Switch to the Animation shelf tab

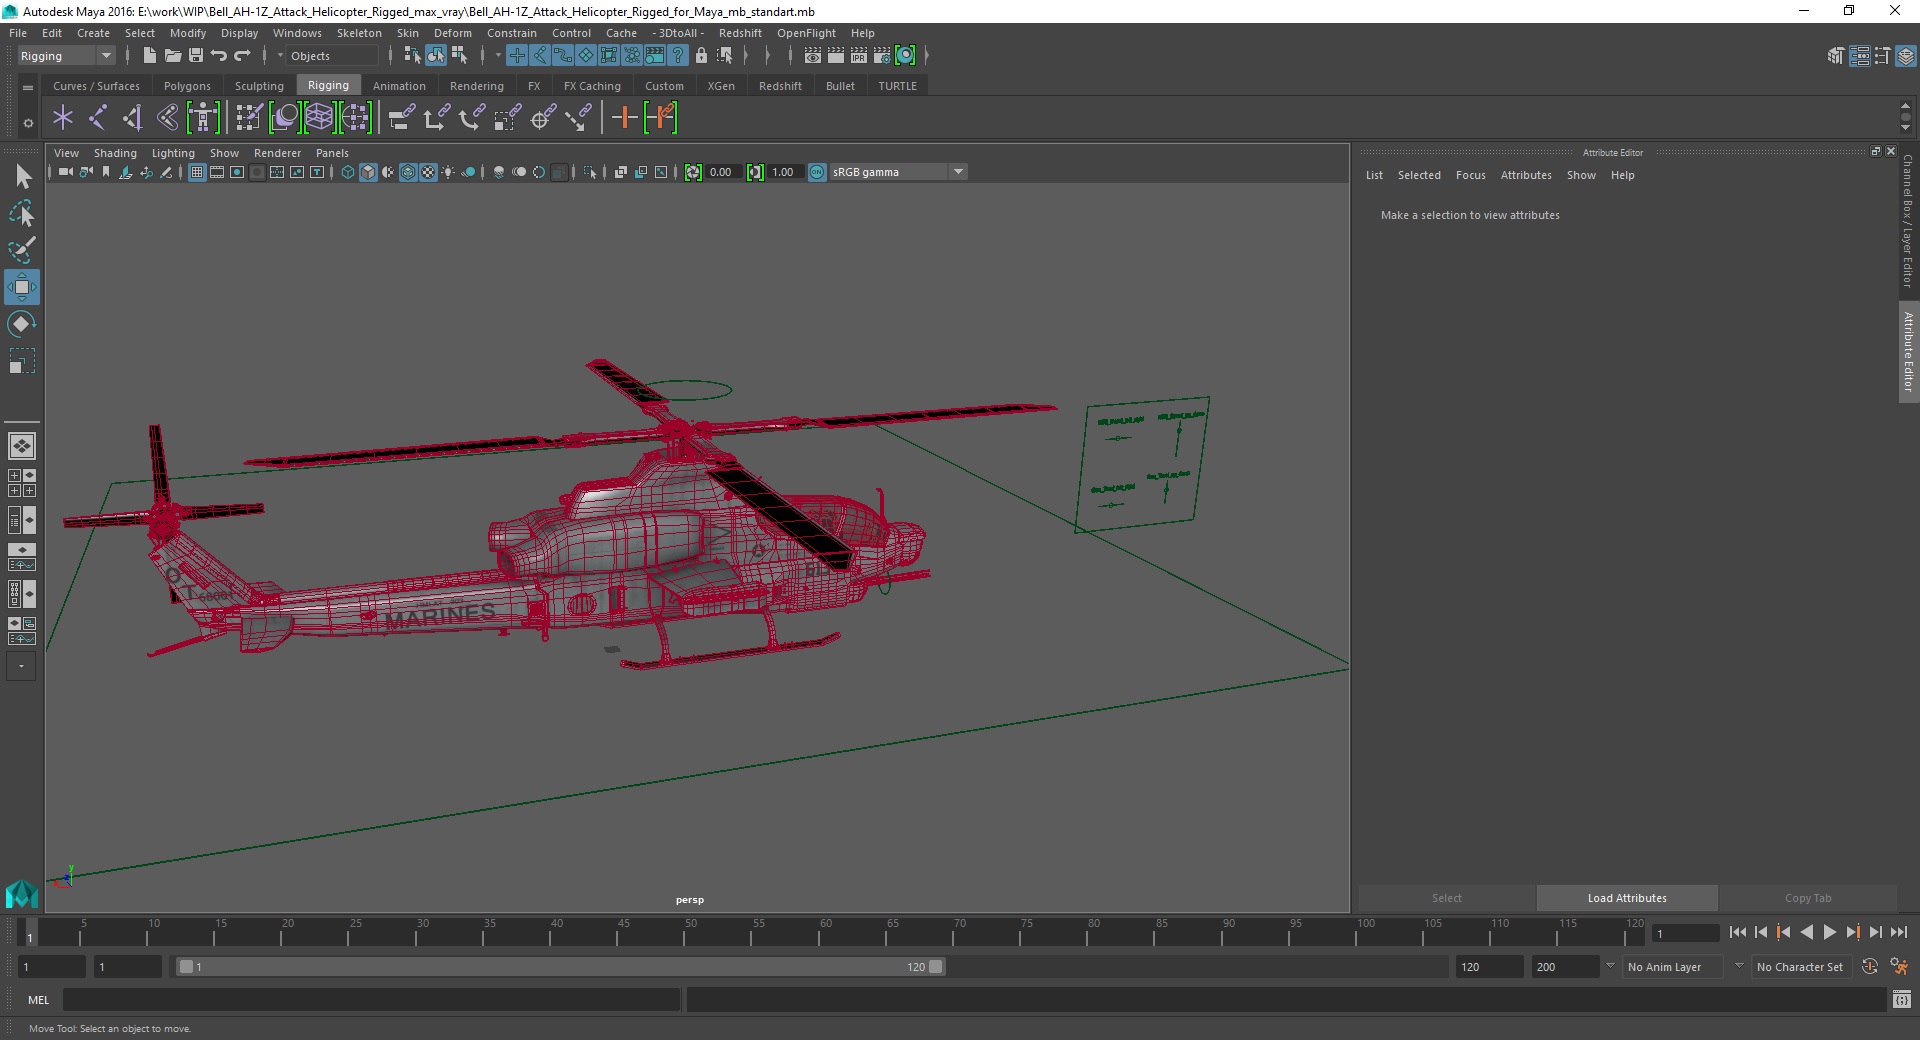coord(399,86)
